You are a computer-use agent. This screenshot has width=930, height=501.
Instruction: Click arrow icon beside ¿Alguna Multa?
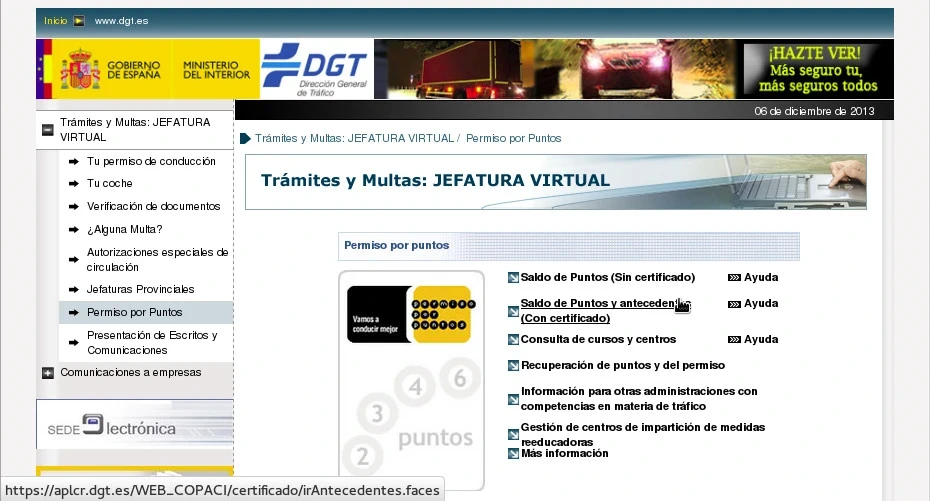(73, 229)
